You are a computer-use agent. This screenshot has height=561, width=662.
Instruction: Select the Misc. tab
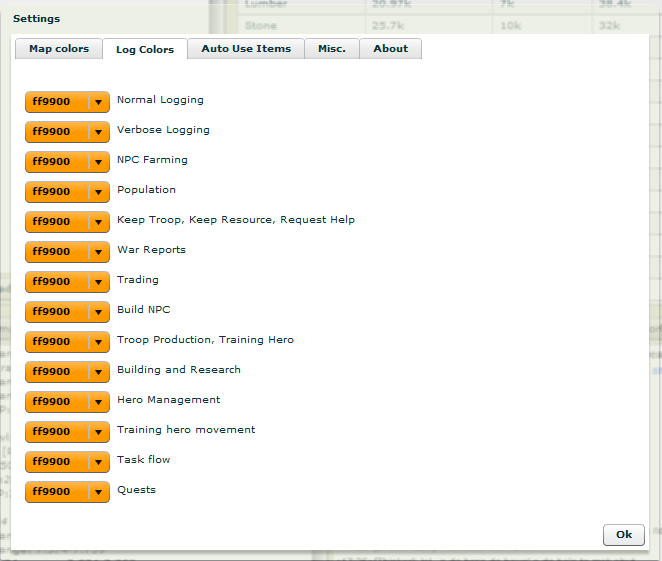pyautogui.click(x=332, y=48)
